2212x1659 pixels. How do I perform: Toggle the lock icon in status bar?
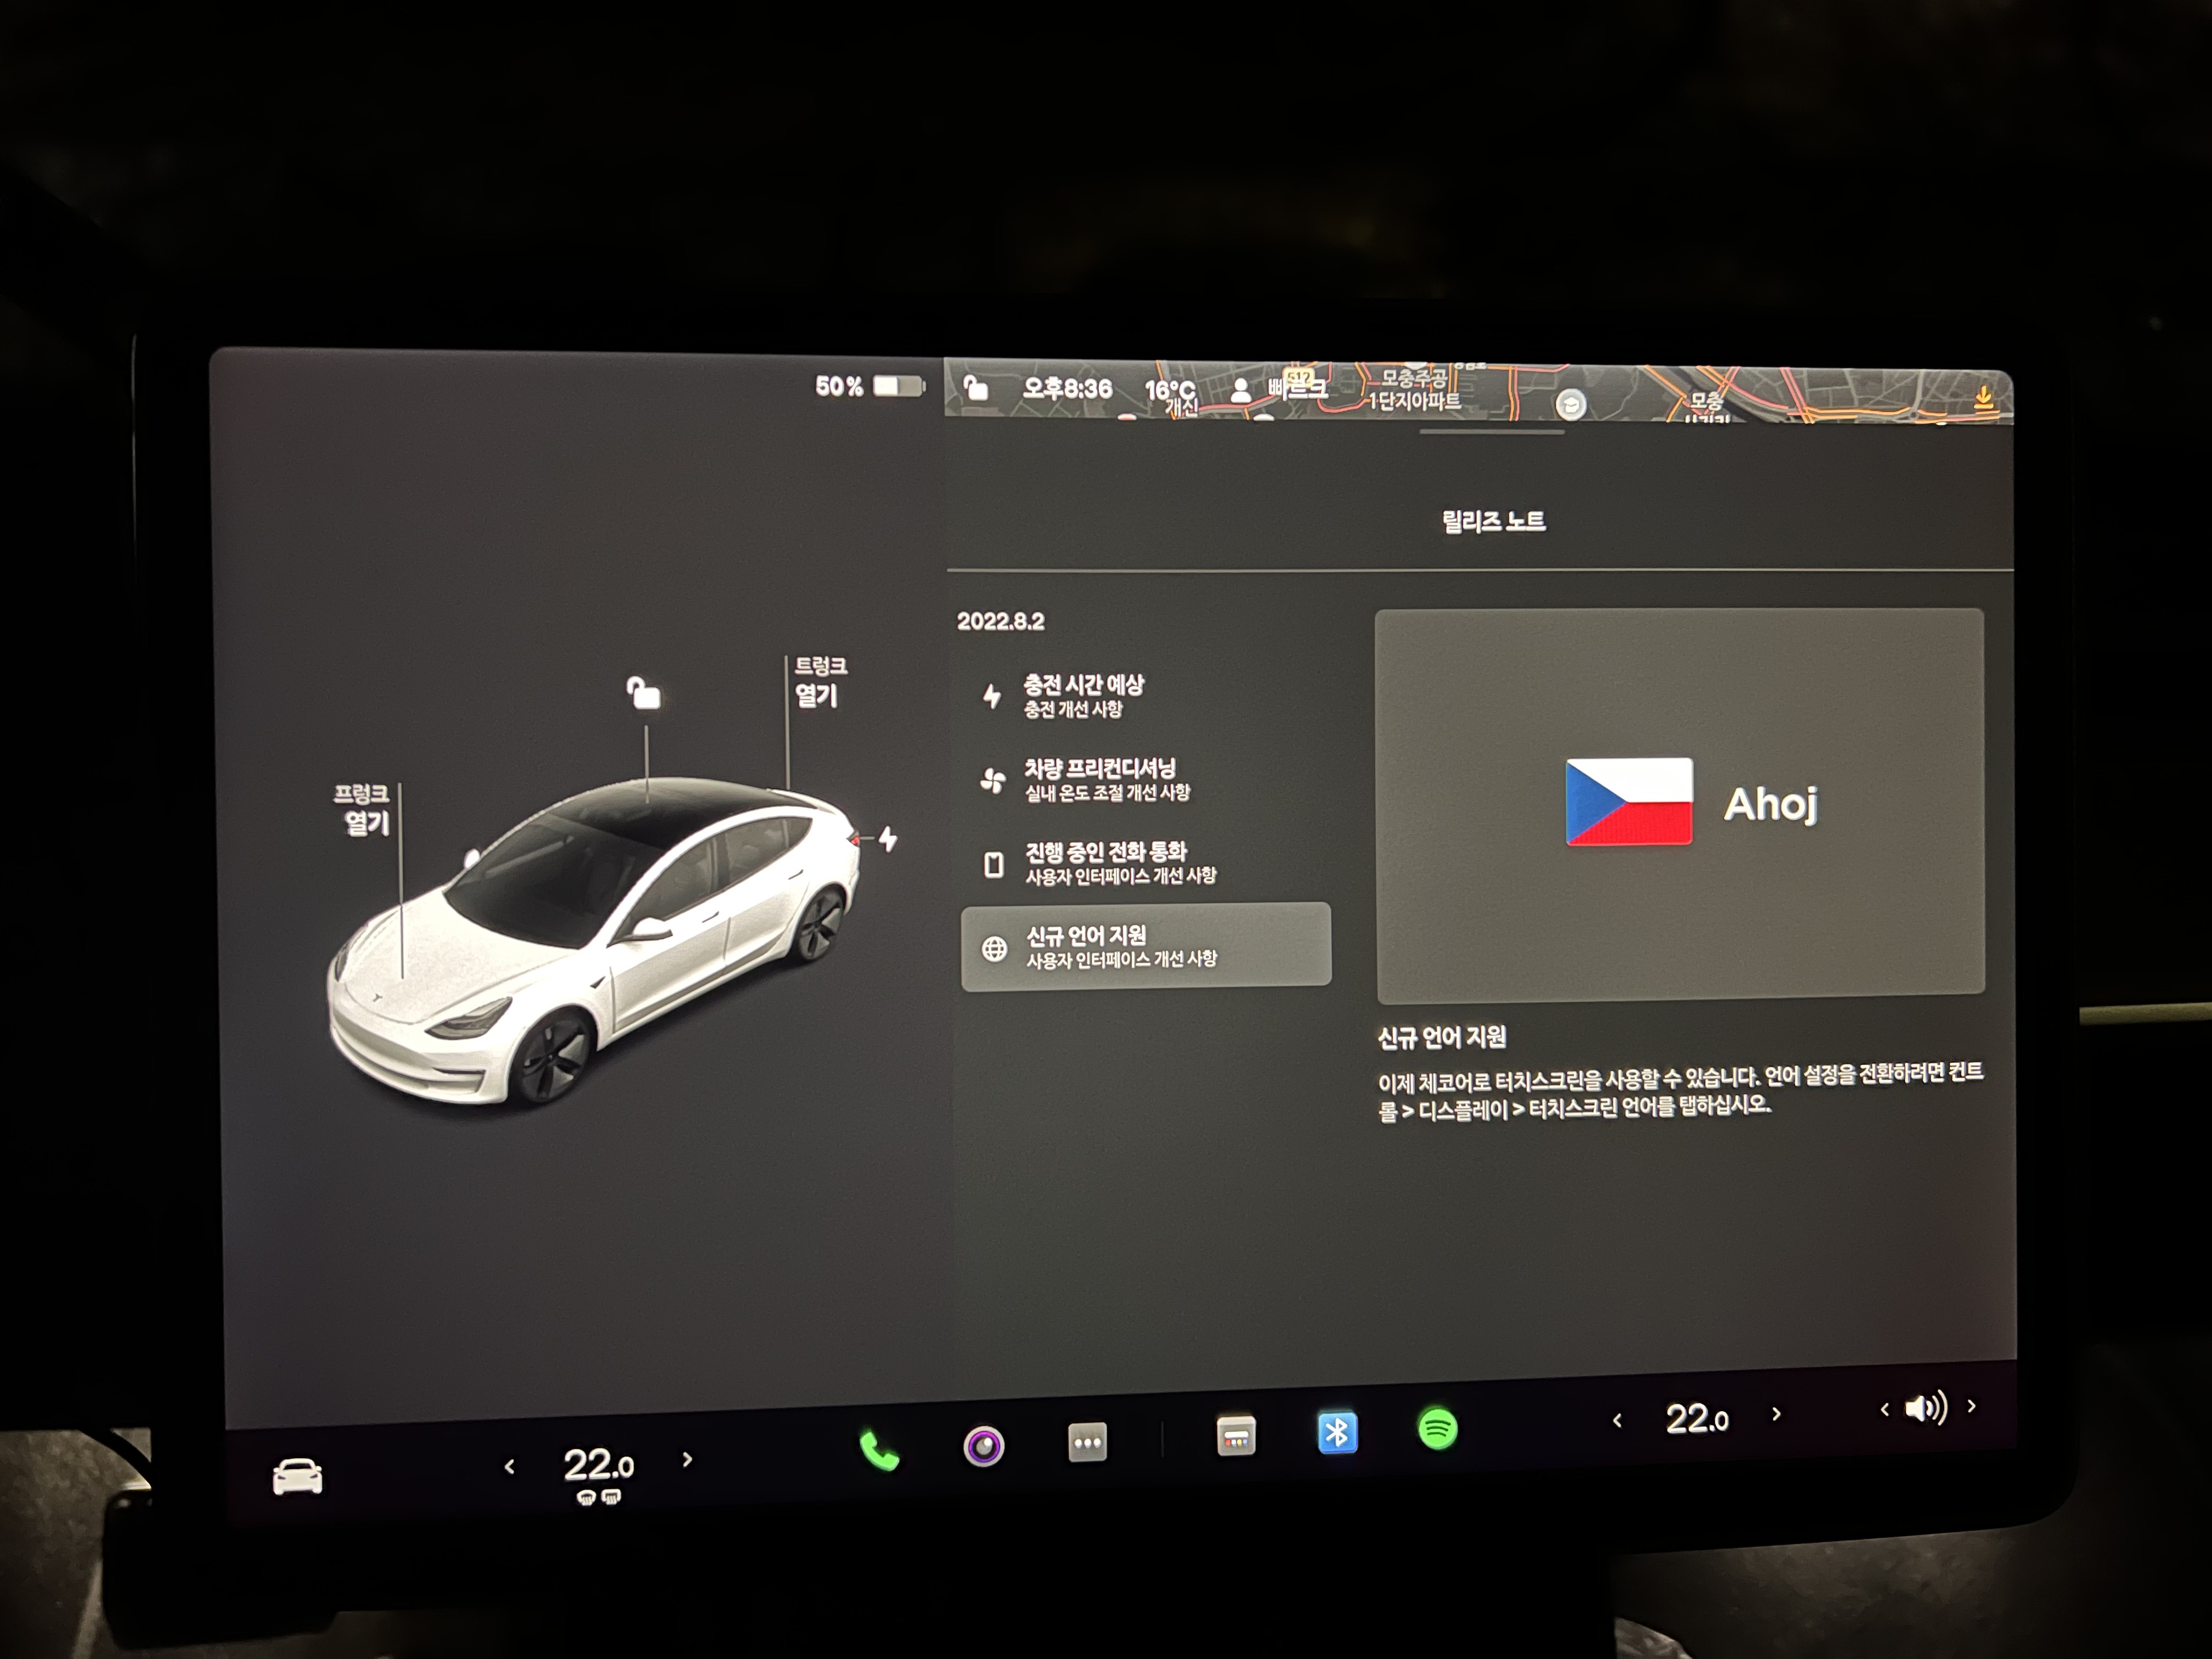[x=976, y=388]
